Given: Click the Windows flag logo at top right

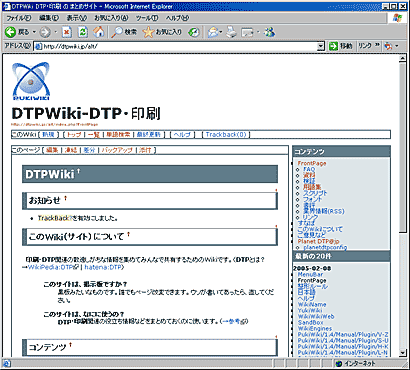Looking at the screenshot, I should pyautogui.click(x=397, y=18).
